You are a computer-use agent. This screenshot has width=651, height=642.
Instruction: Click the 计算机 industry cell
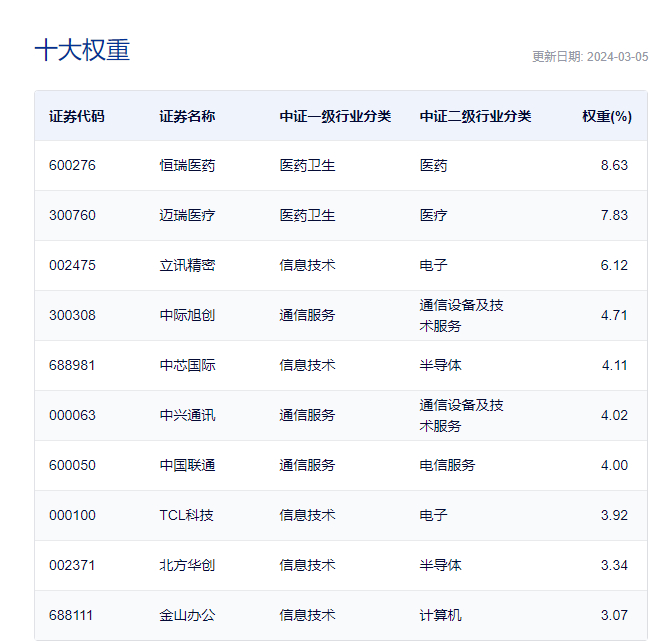pos(441,615)
